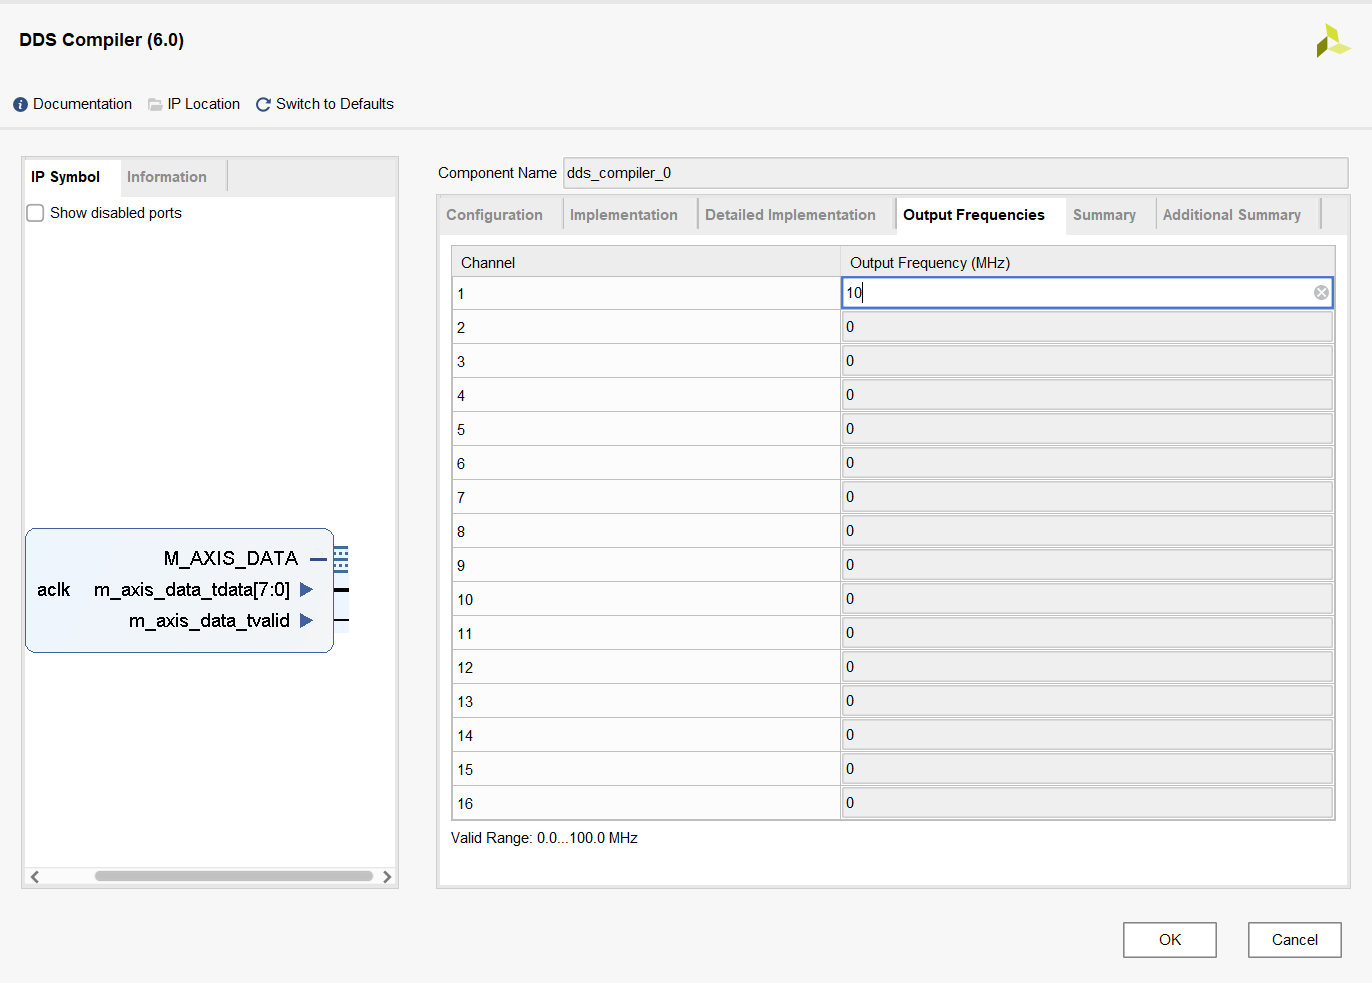Viewport: 1372px width, 983px height.
Task: Click the channel 1 output frequency field
Action: pos(1087,293)
